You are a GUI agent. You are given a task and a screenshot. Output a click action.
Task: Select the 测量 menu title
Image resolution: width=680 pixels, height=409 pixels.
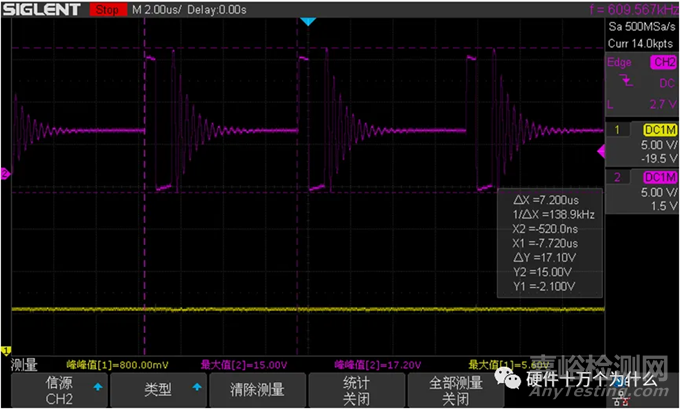(24, 364)
